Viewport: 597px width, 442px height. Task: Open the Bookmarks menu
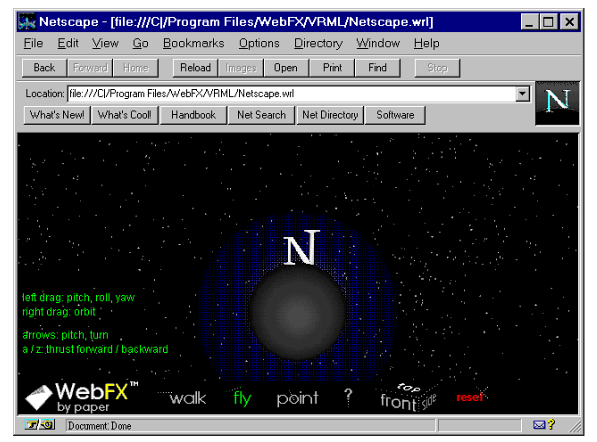pos(193,43)
